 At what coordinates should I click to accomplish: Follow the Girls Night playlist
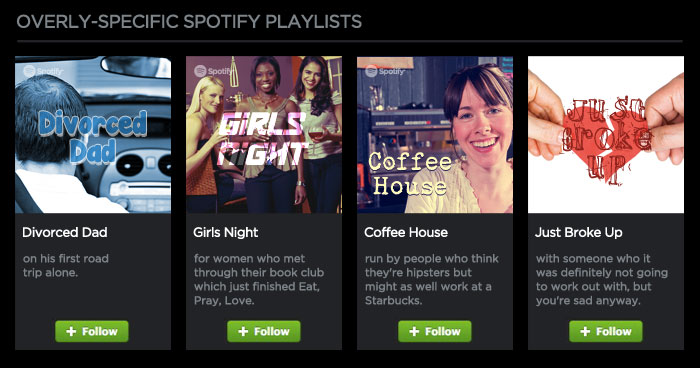click(x=263, y=331)
